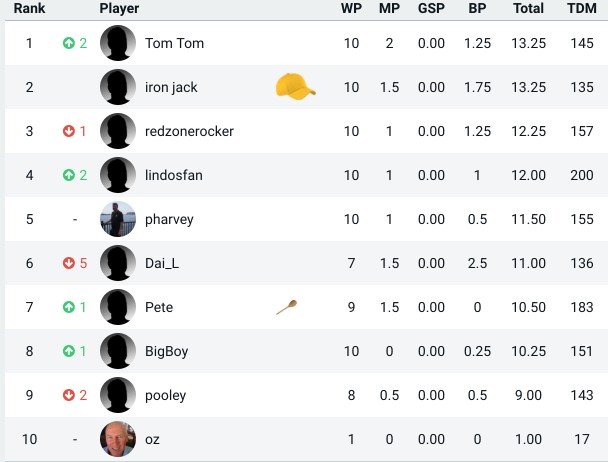Click the yellow cap icon beside iron jack
608x462 pixels.
[295, 87]
